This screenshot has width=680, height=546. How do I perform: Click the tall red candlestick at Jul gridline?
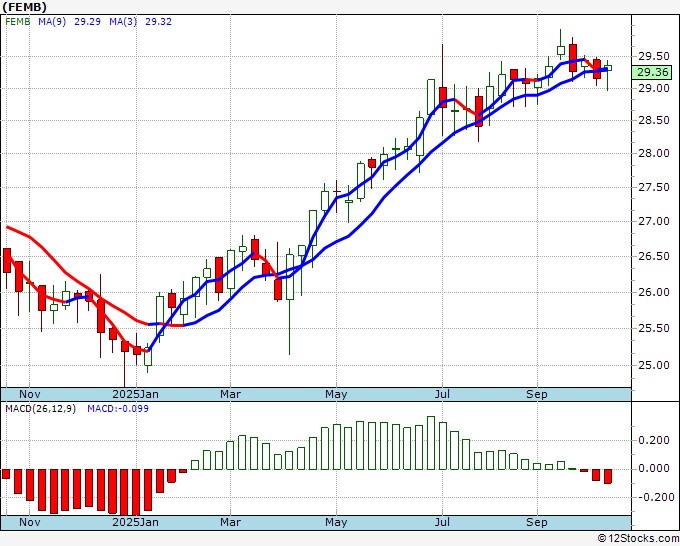443,98
